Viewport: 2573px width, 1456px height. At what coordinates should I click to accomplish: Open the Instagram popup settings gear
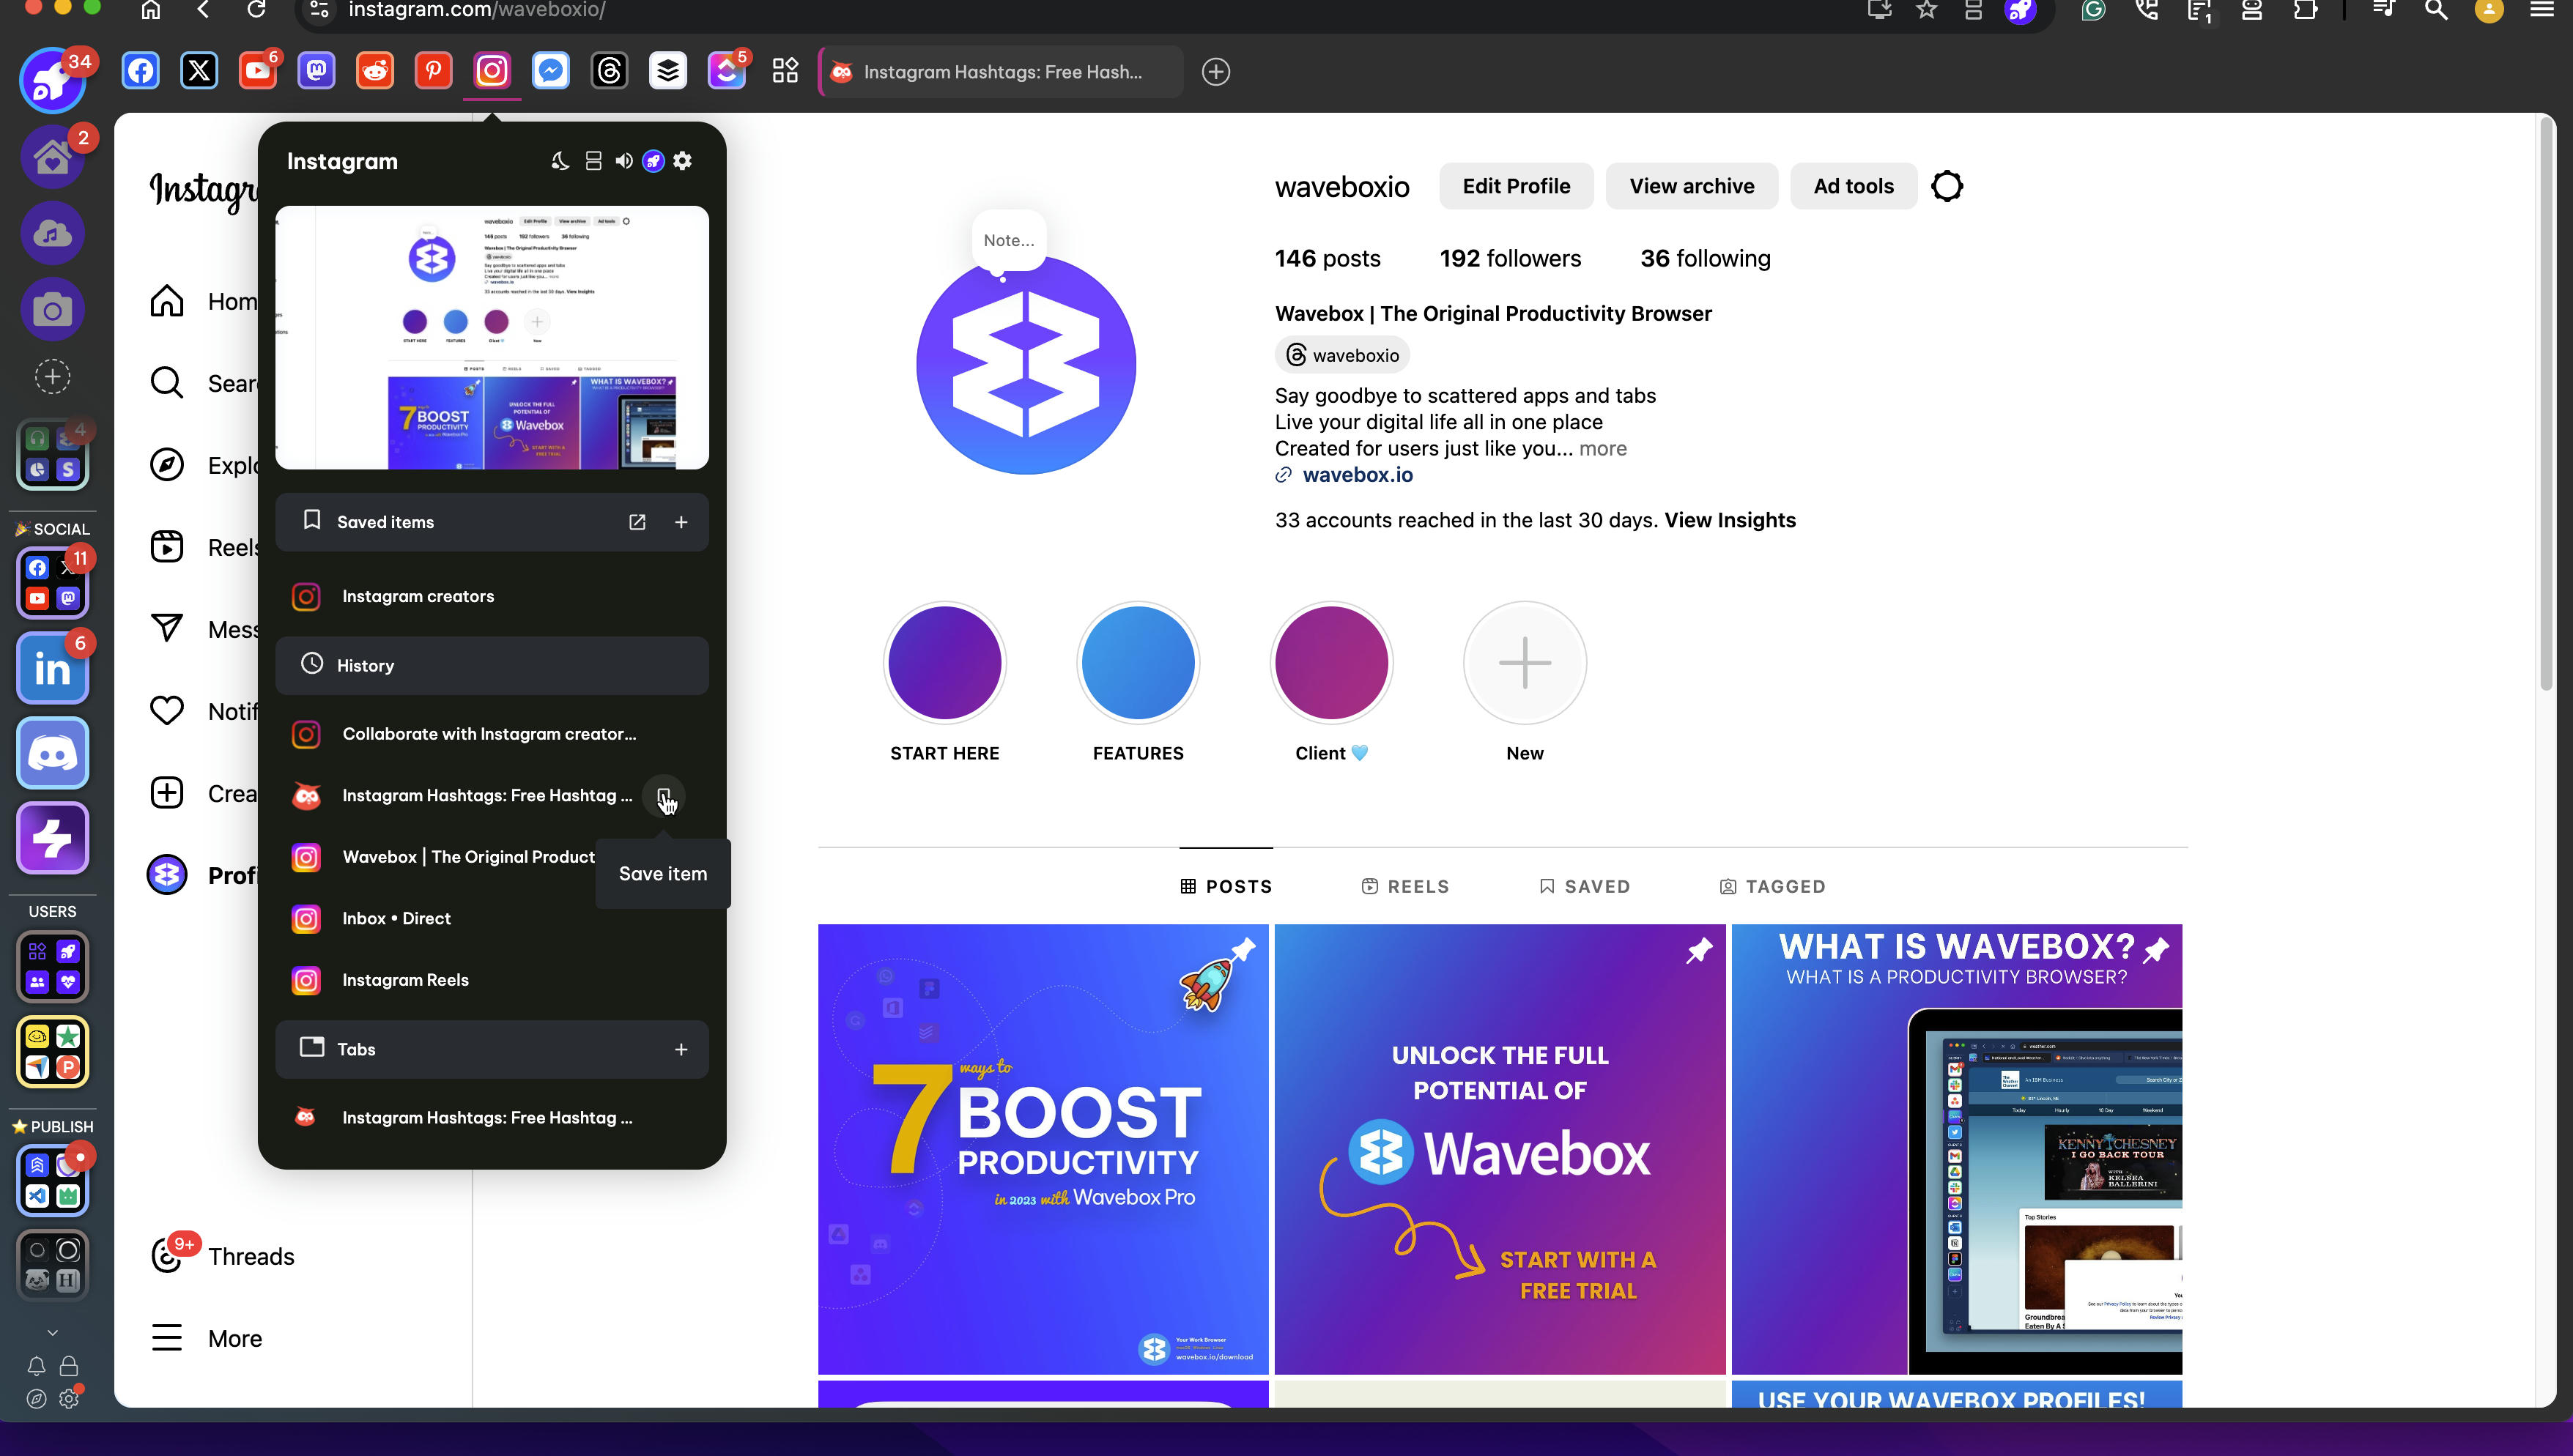(x=683, y=161)
